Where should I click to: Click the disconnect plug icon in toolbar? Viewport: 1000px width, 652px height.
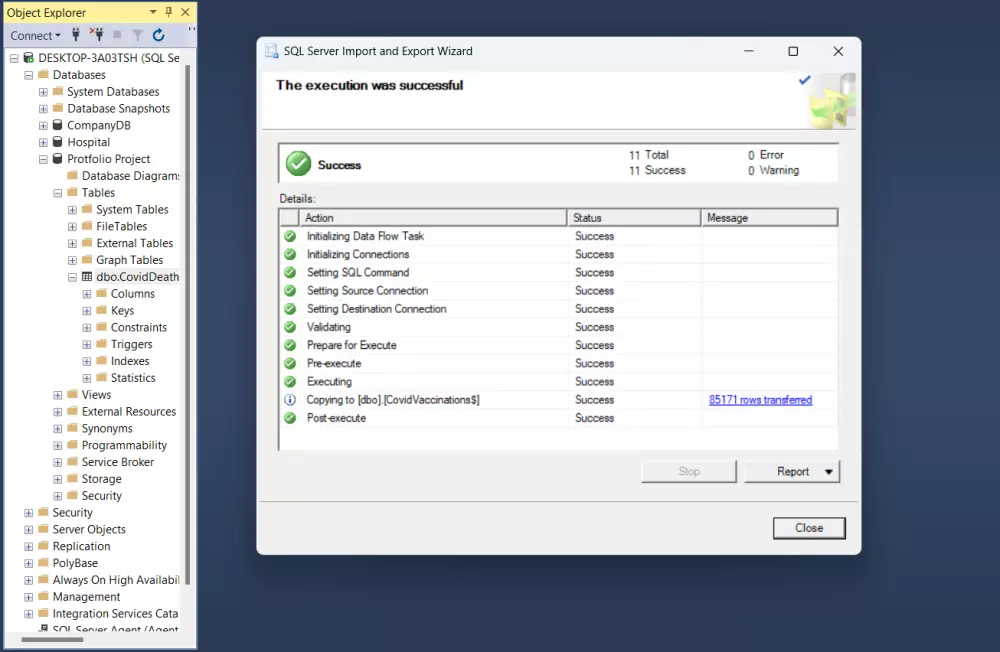pyautogui.click(x=96, y=34)
